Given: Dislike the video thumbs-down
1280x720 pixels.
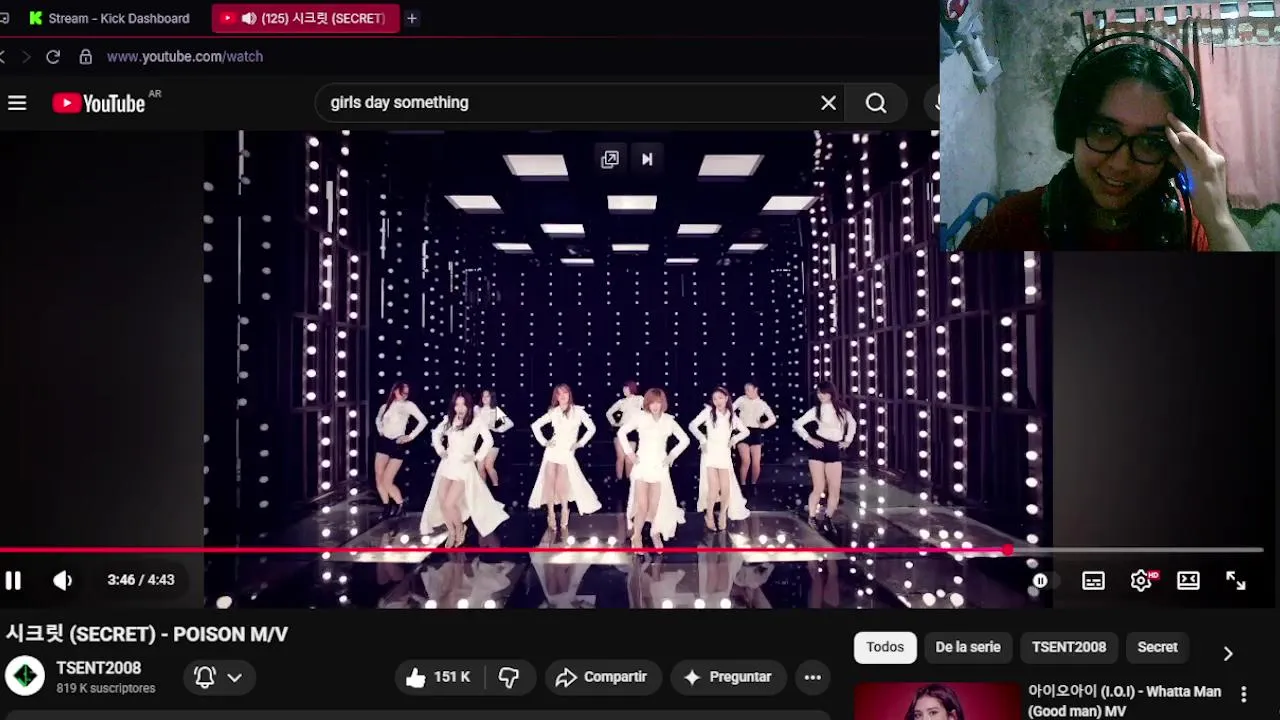Looking at the screenshot, I should click(509, 677).
